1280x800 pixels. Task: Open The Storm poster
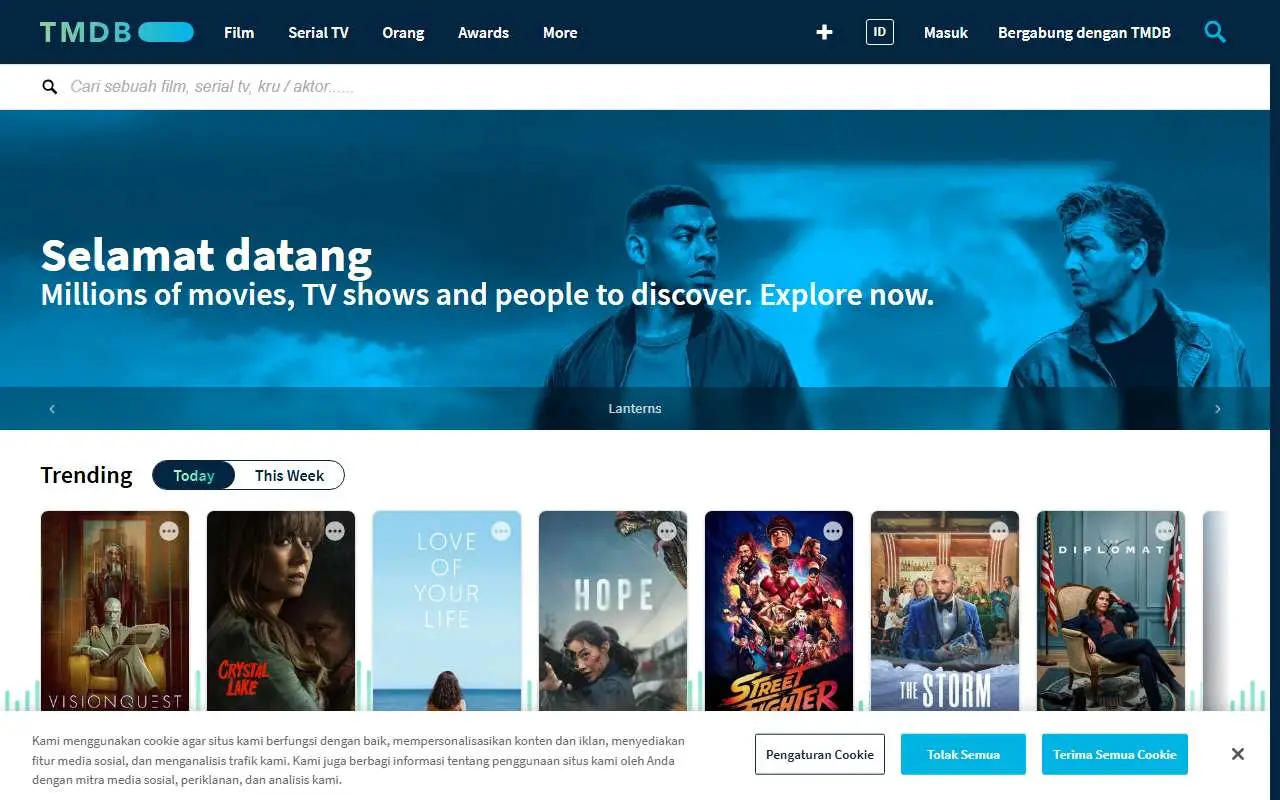(945, 611)
